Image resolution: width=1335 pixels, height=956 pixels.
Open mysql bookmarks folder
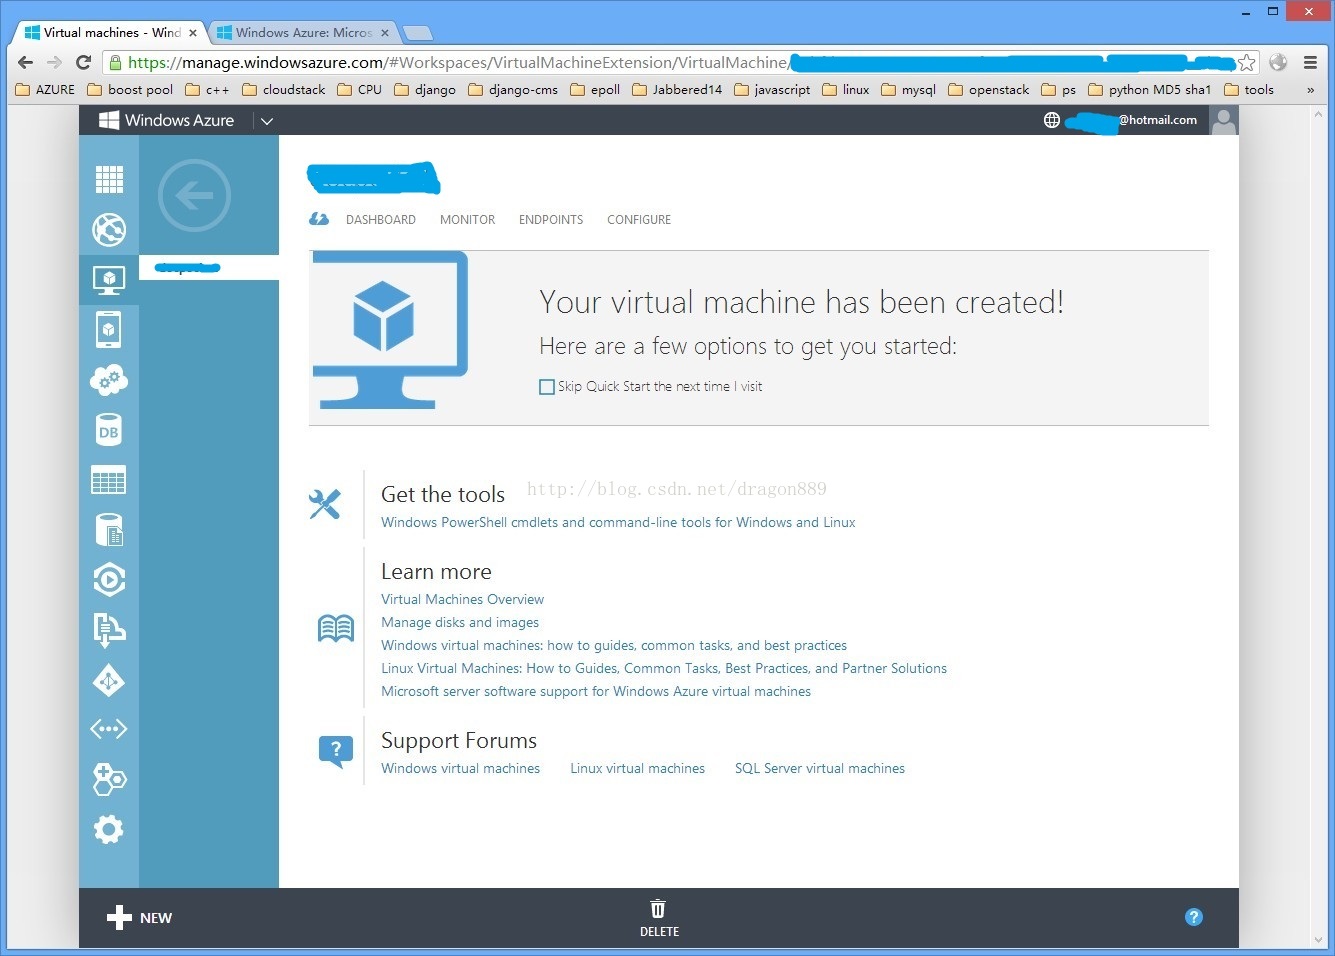[909, 90]
